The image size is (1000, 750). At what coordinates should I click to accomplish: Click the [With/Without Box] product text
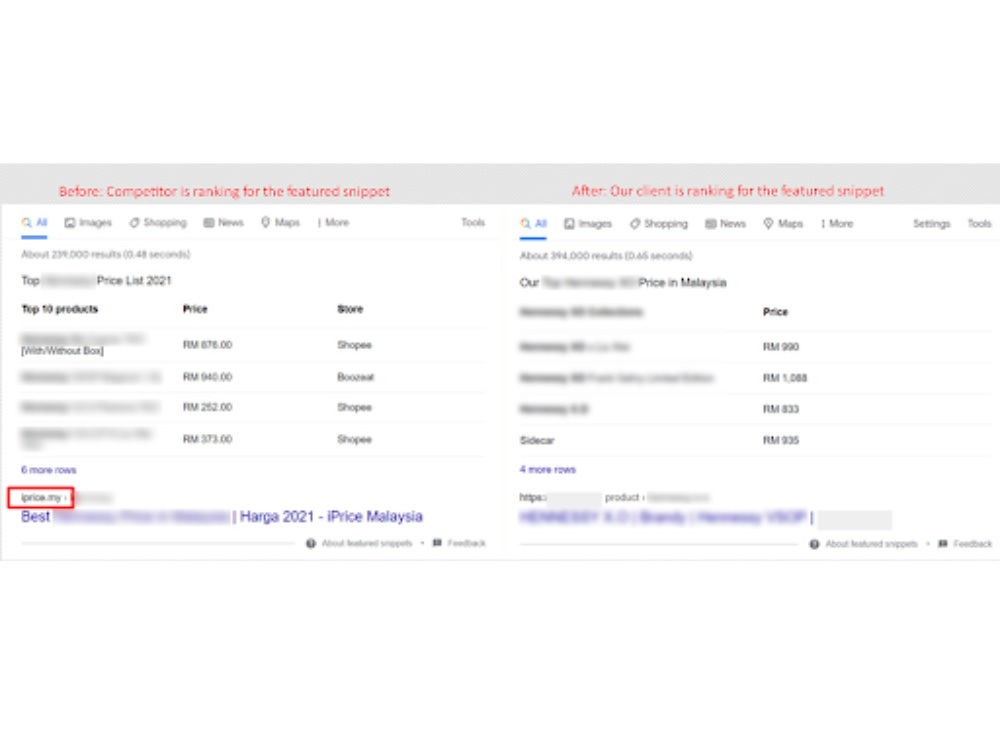(62, 351)
